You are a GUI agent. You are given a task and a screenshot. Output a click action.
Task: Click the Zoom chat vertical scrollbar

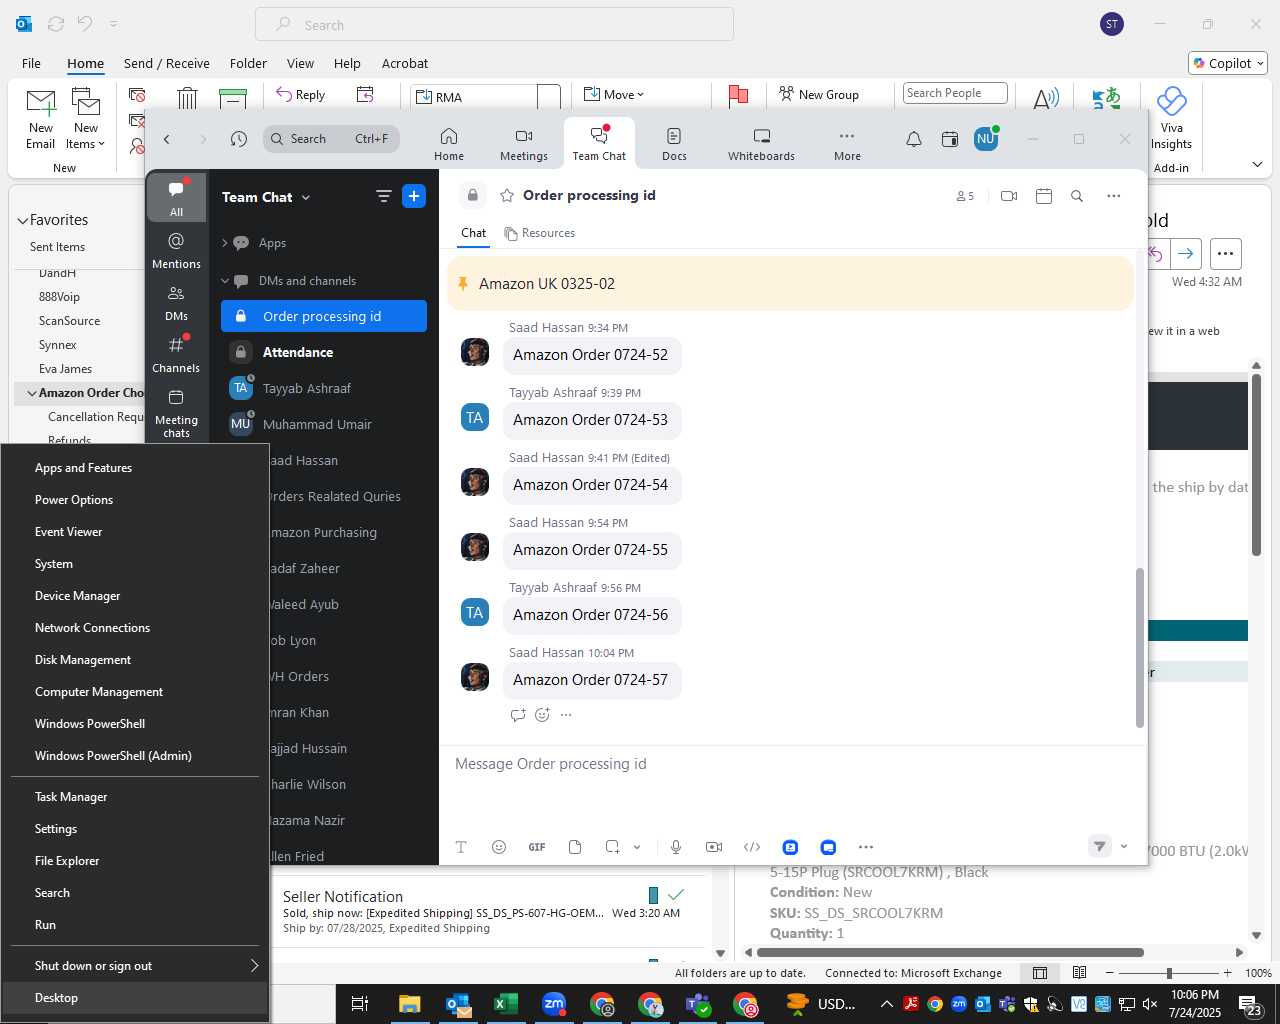pyautogui.click(x=1140, y=647)
